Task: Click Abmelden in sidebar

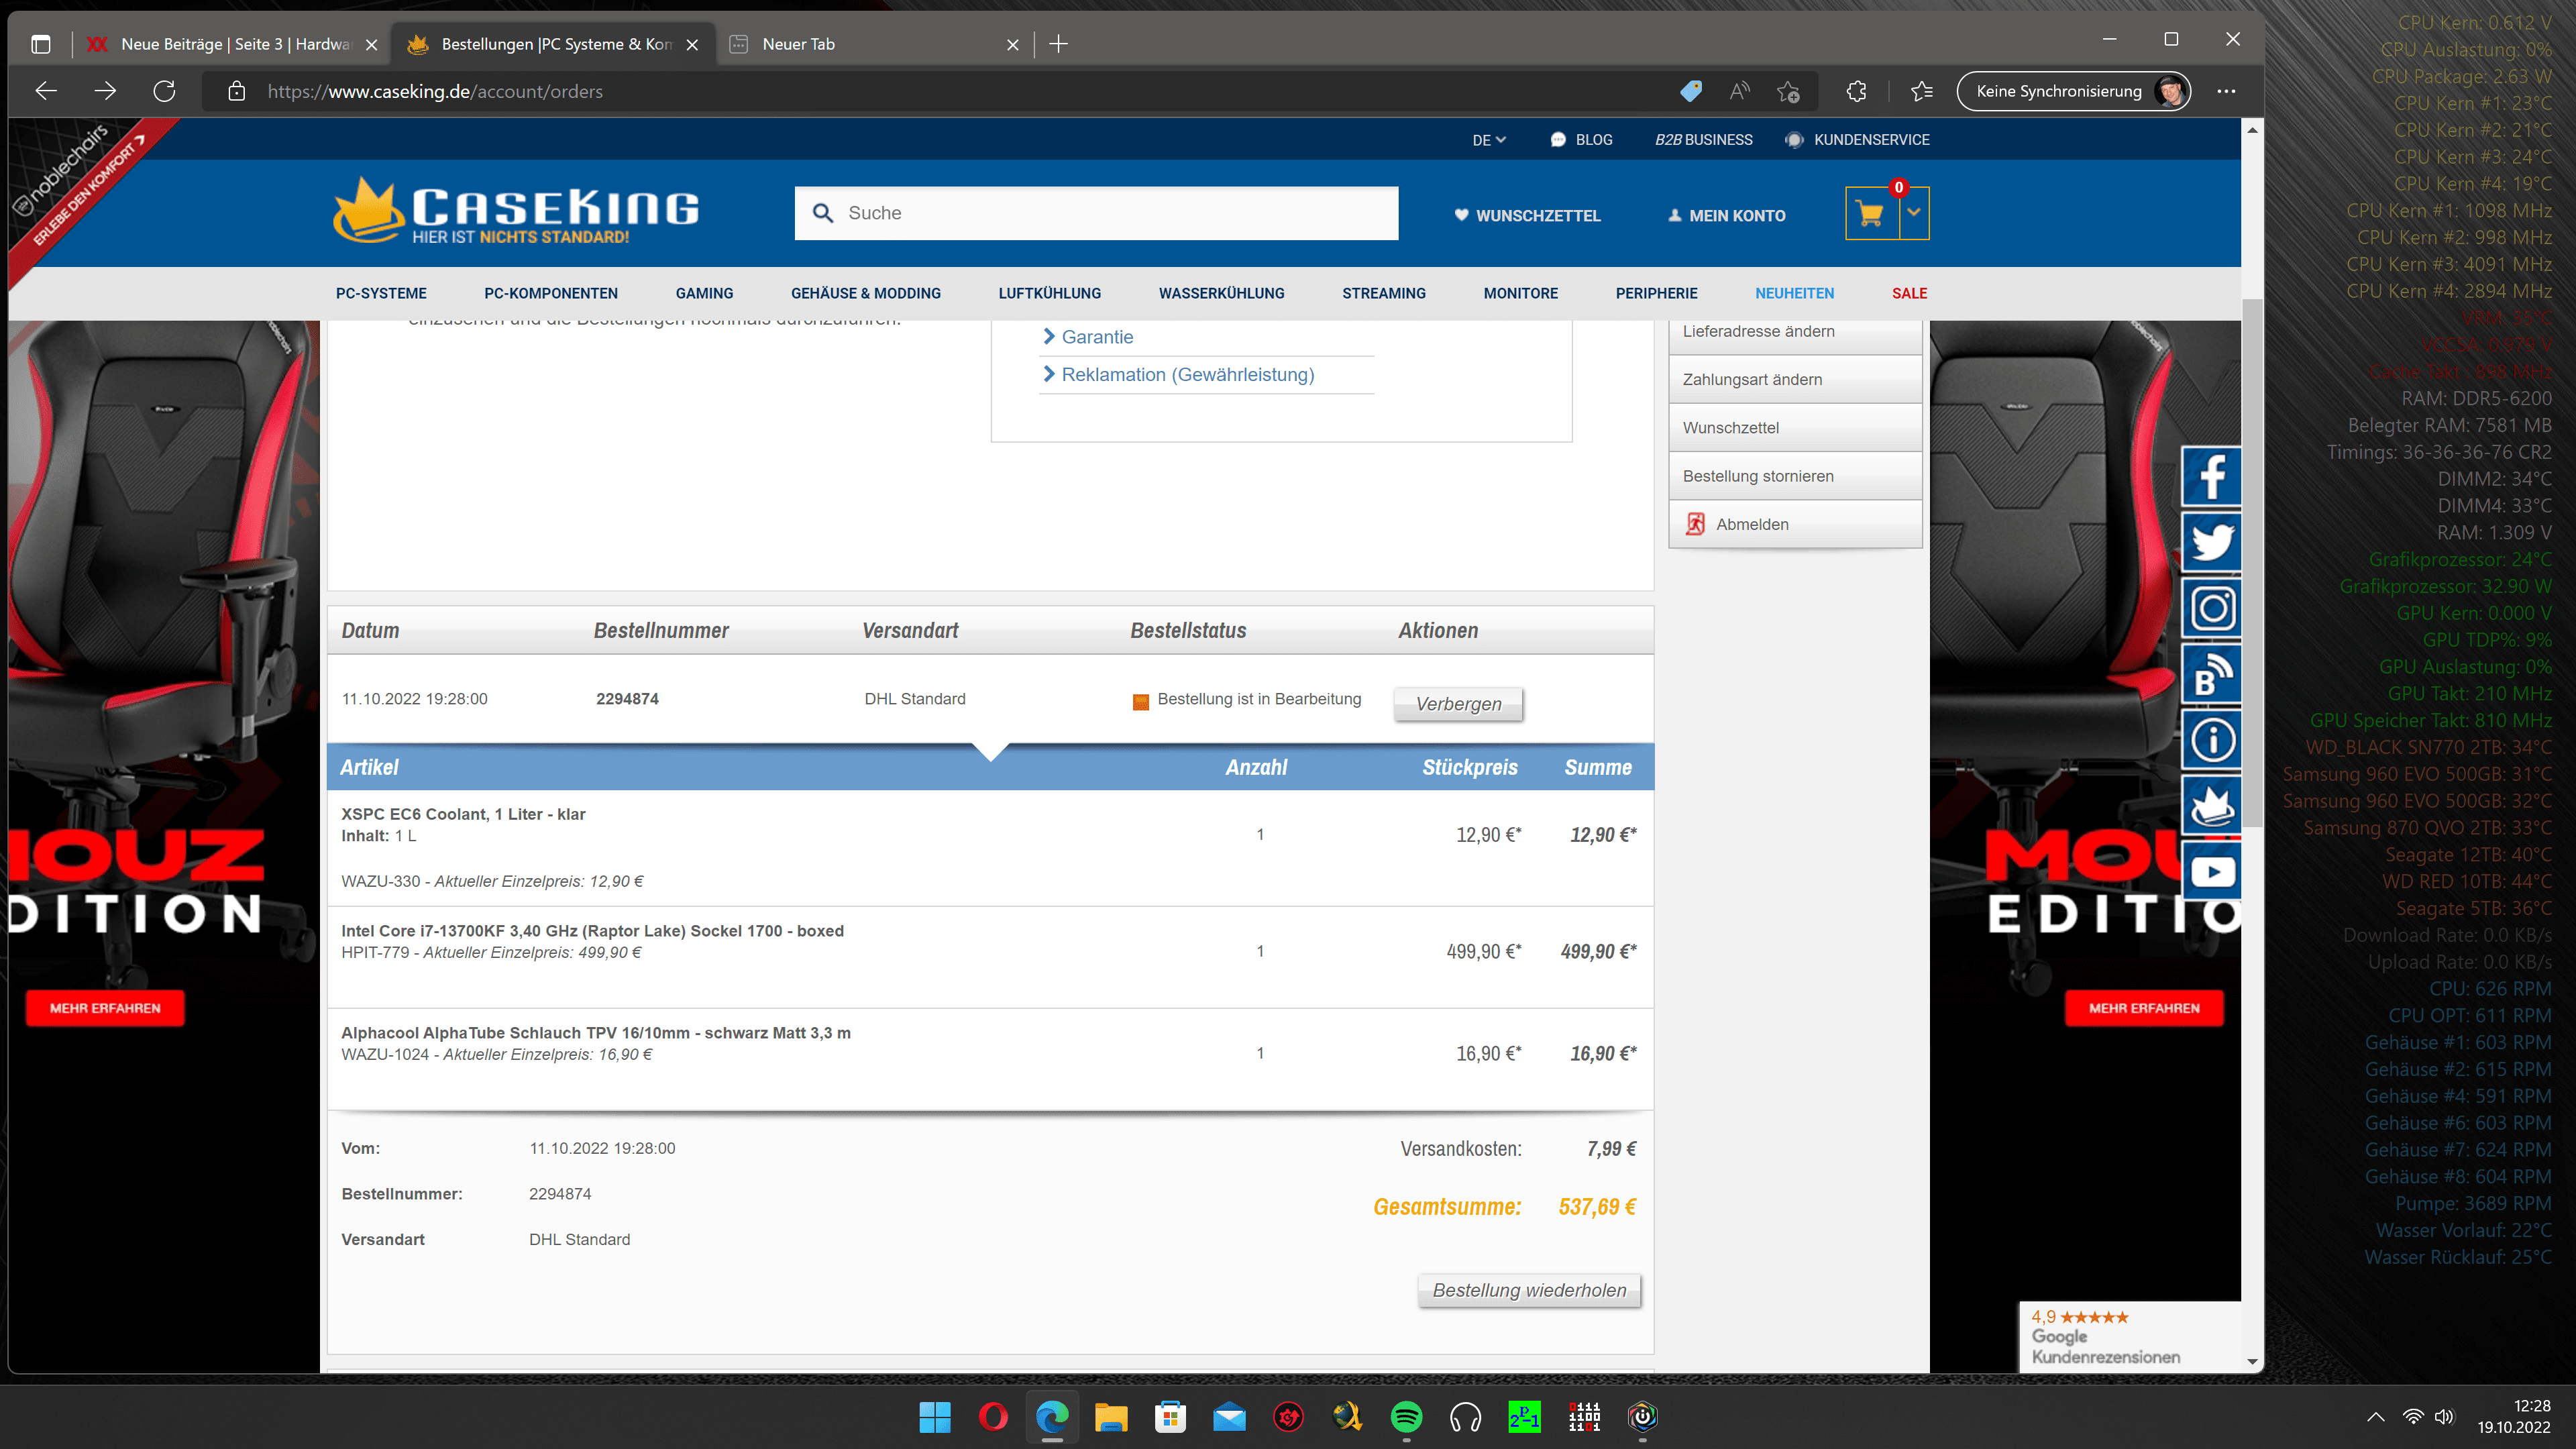Action: pyautogui.click(x=1795, y=524)
